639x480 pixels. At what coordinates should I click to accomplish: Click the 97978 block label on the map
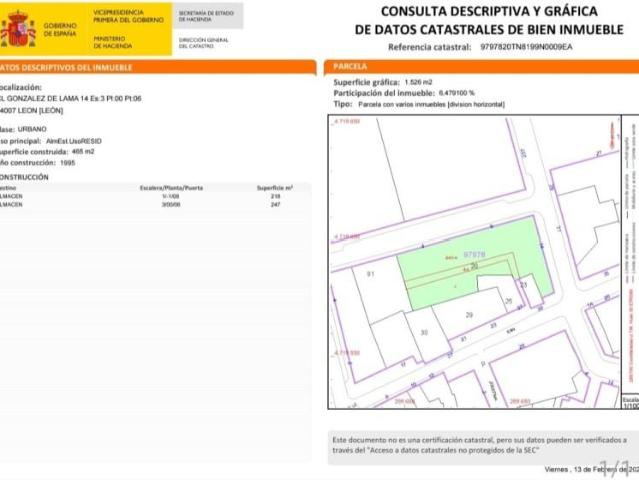point(474,255)
